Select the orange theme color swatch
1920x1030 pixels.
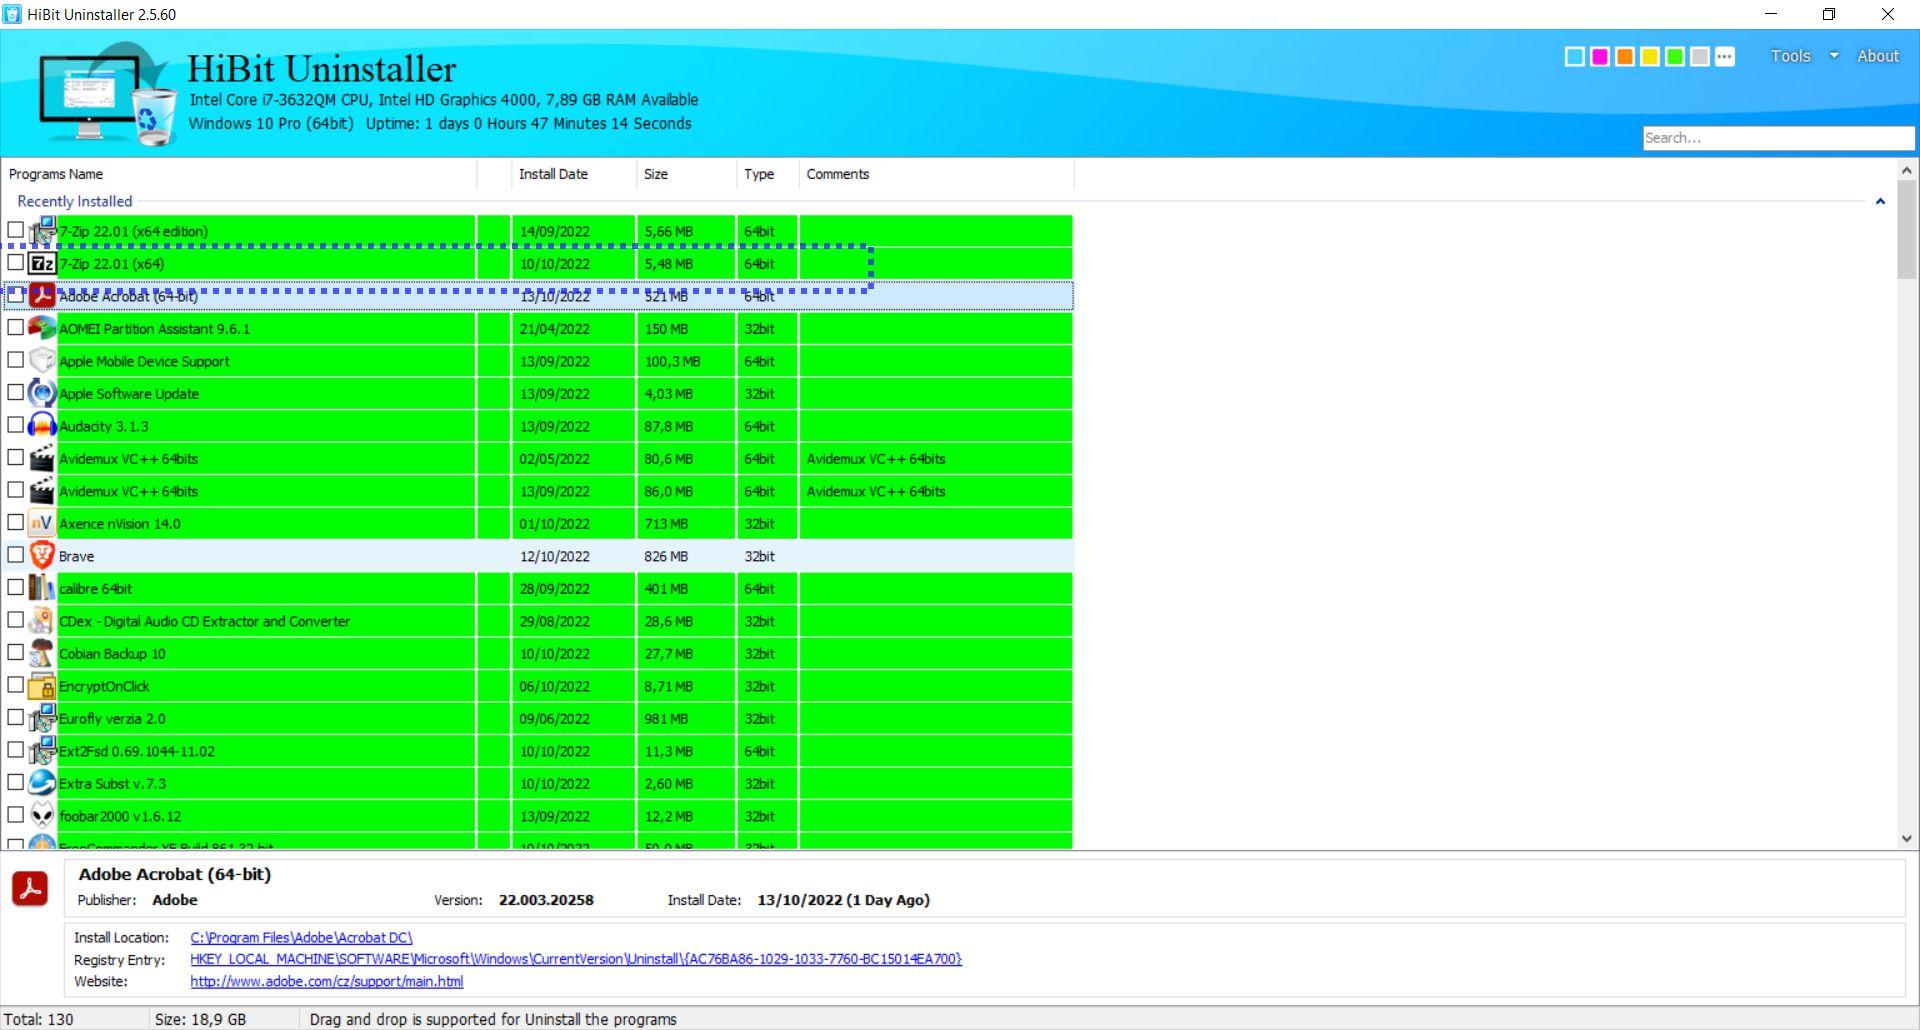pos(1625,57)
